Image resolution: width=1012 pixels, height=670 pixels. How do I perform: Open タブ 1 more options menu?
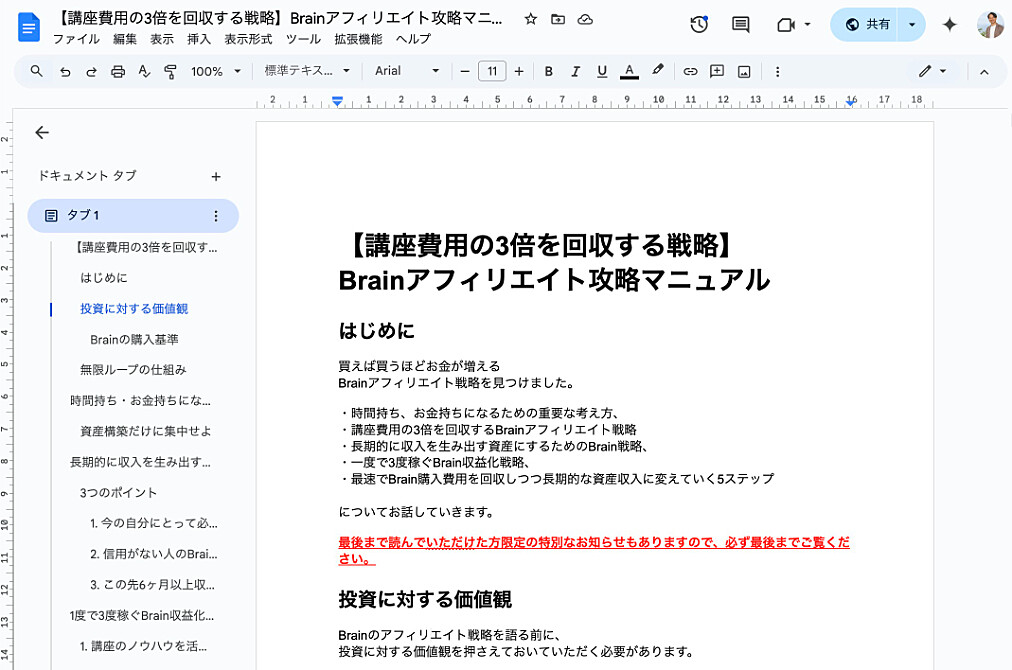click(x=216, y=216)
